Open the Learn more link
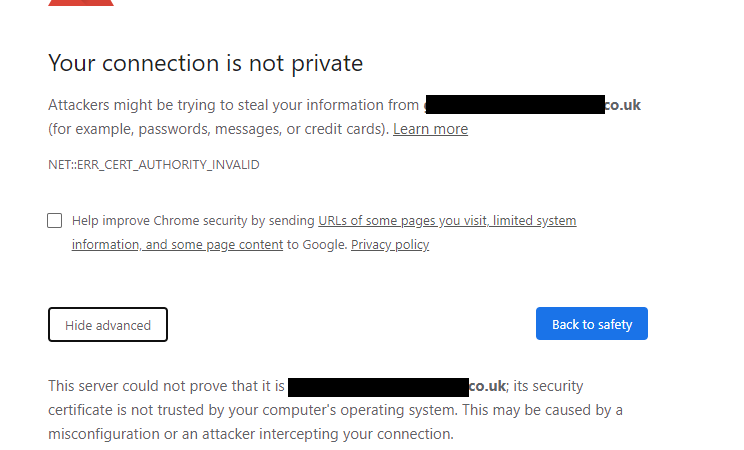 (430, 129)
